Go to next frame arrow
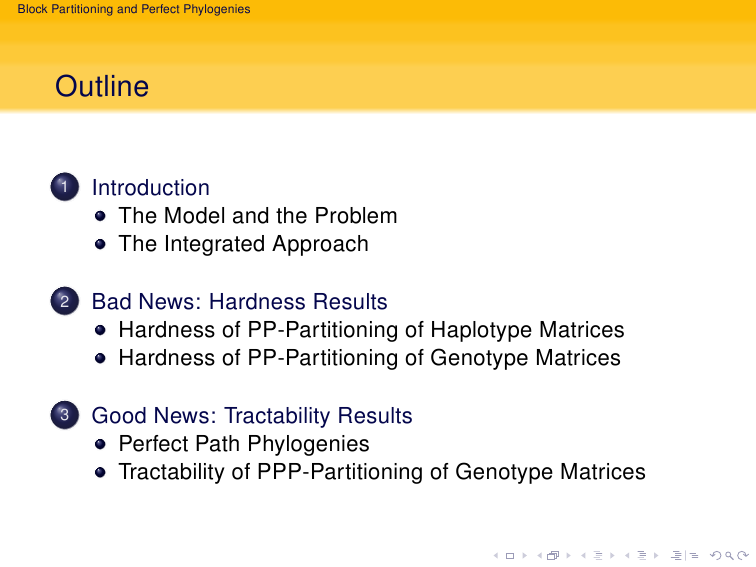Image resolution: width=756 pixels, height=567 pixels. (569, 556)
